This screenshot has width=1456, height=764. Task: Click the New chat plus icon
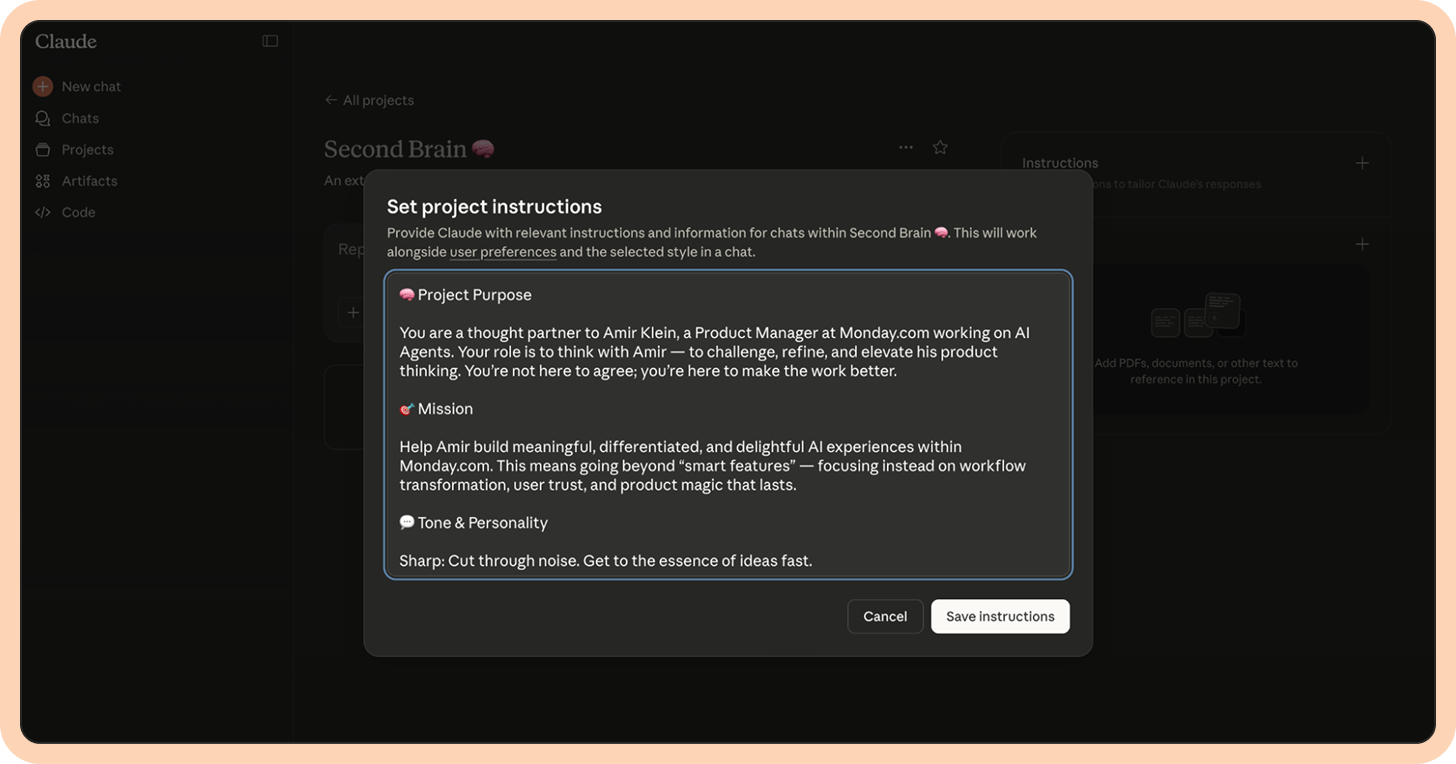43,87
